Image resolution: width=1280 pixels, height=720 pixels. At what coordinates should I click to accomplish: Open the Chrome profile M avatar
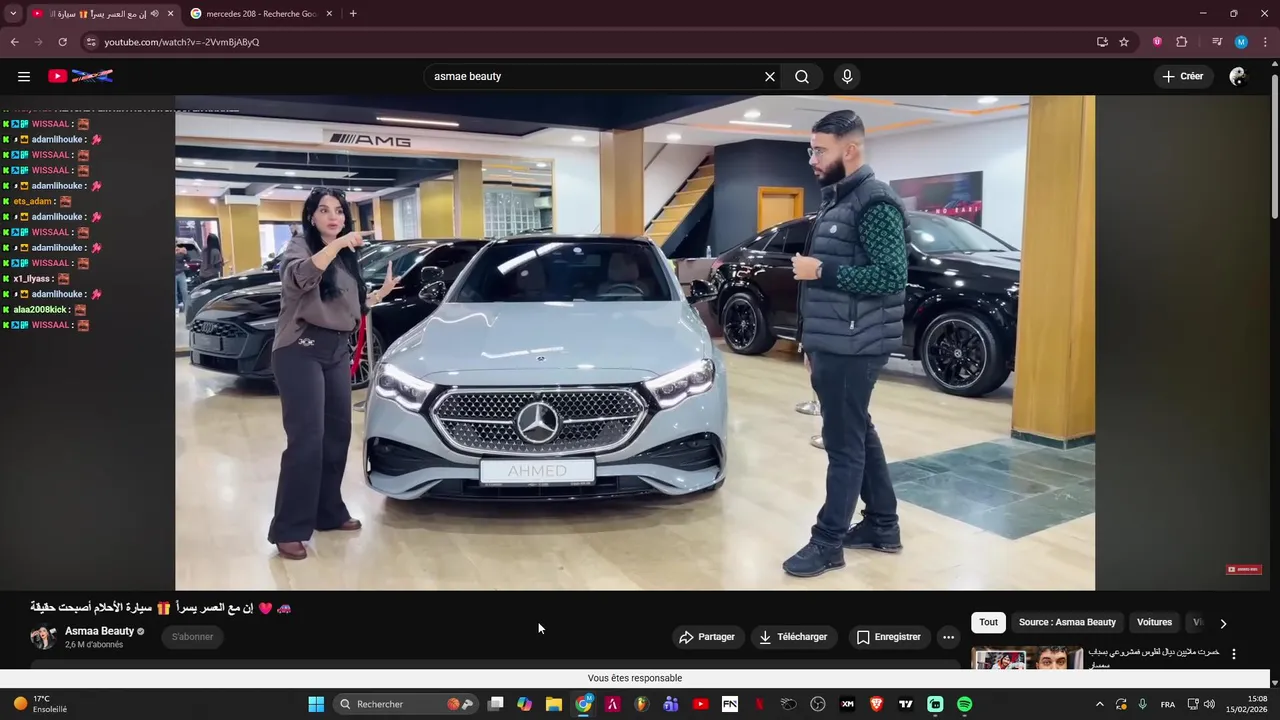(1241, 42)
